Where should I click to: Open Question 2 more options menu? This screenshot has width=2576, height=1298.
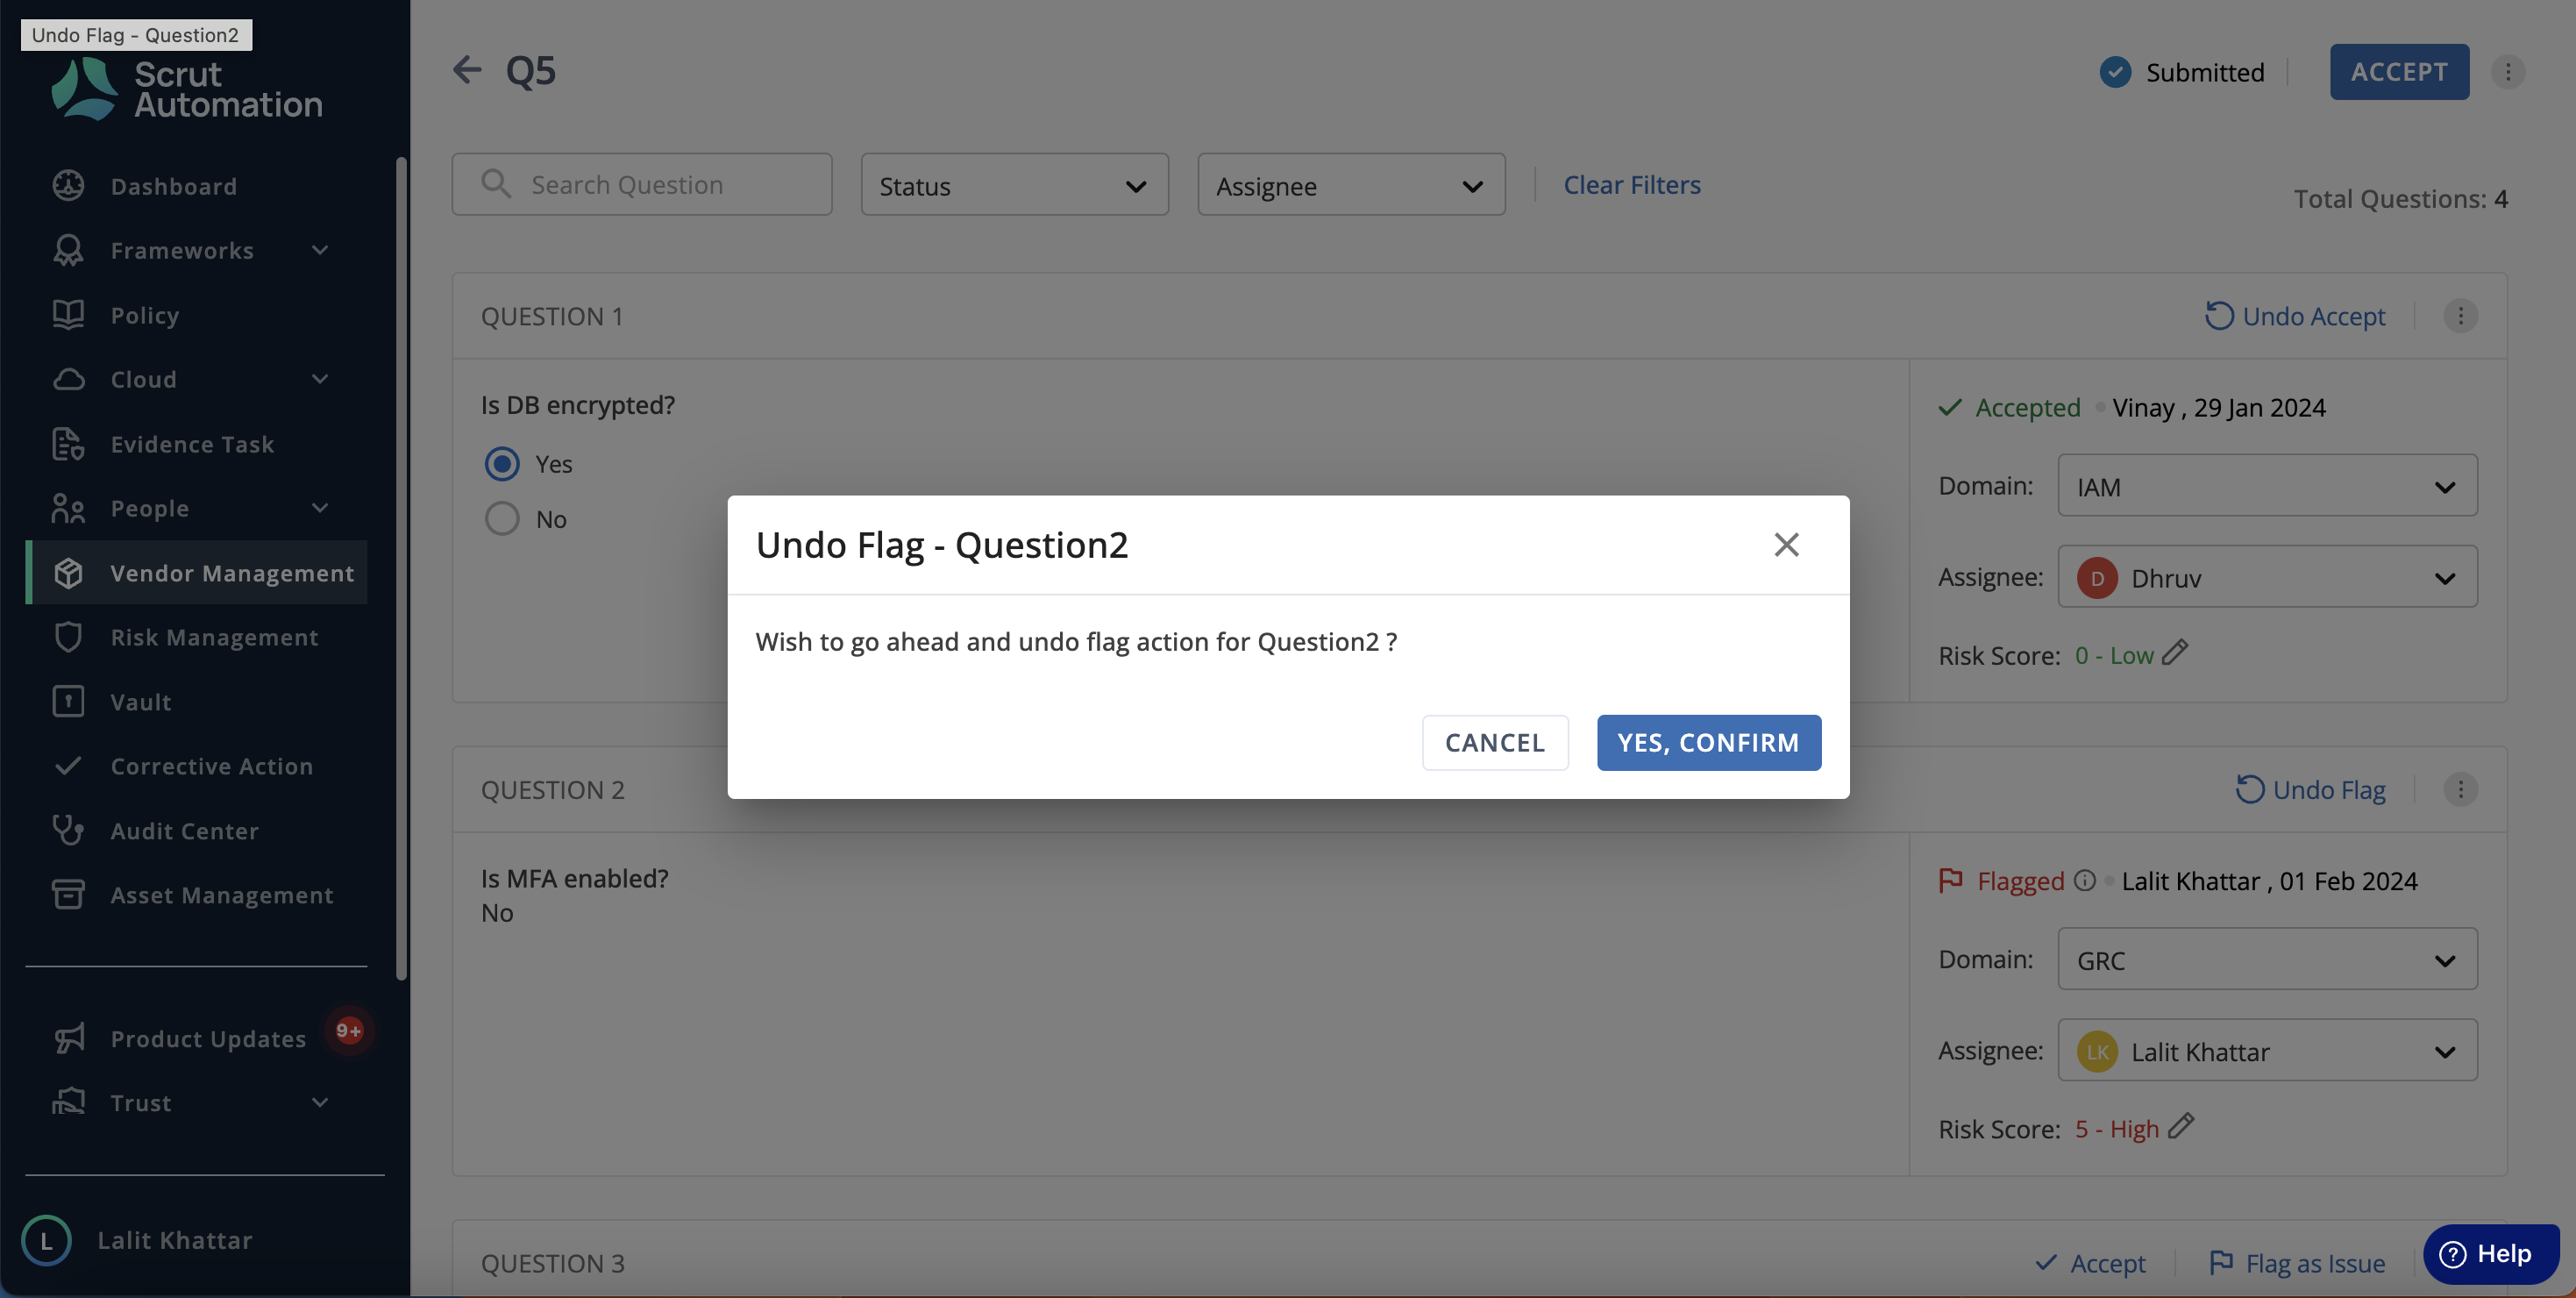2460,789
